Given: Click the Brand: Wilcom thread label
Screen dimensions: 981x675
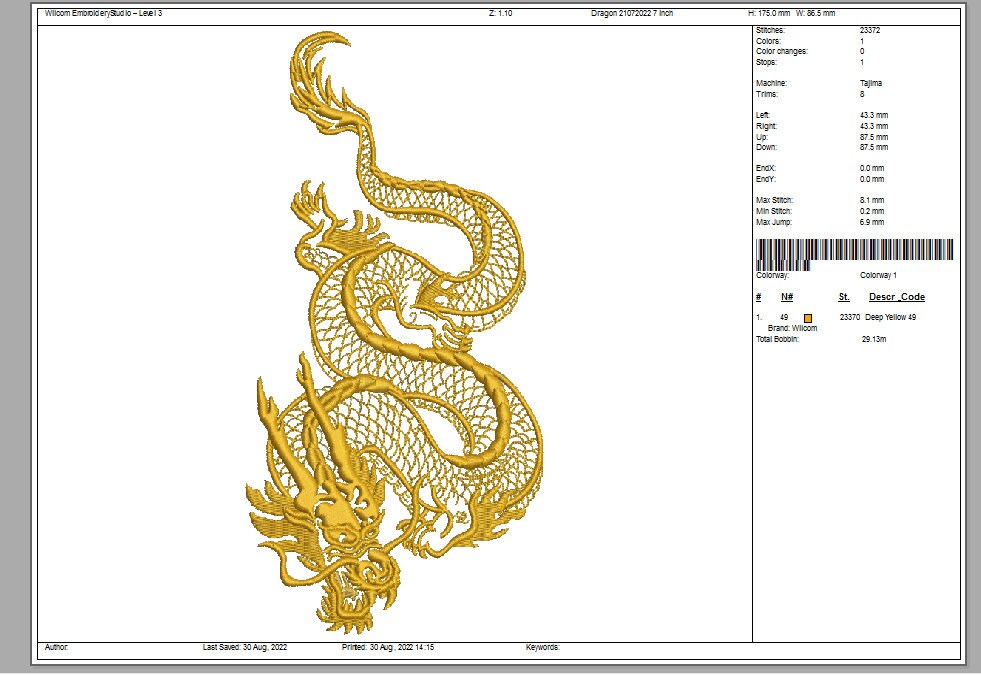Looking at the screenshot, I should pyautogui.click(x=791, y=327).
